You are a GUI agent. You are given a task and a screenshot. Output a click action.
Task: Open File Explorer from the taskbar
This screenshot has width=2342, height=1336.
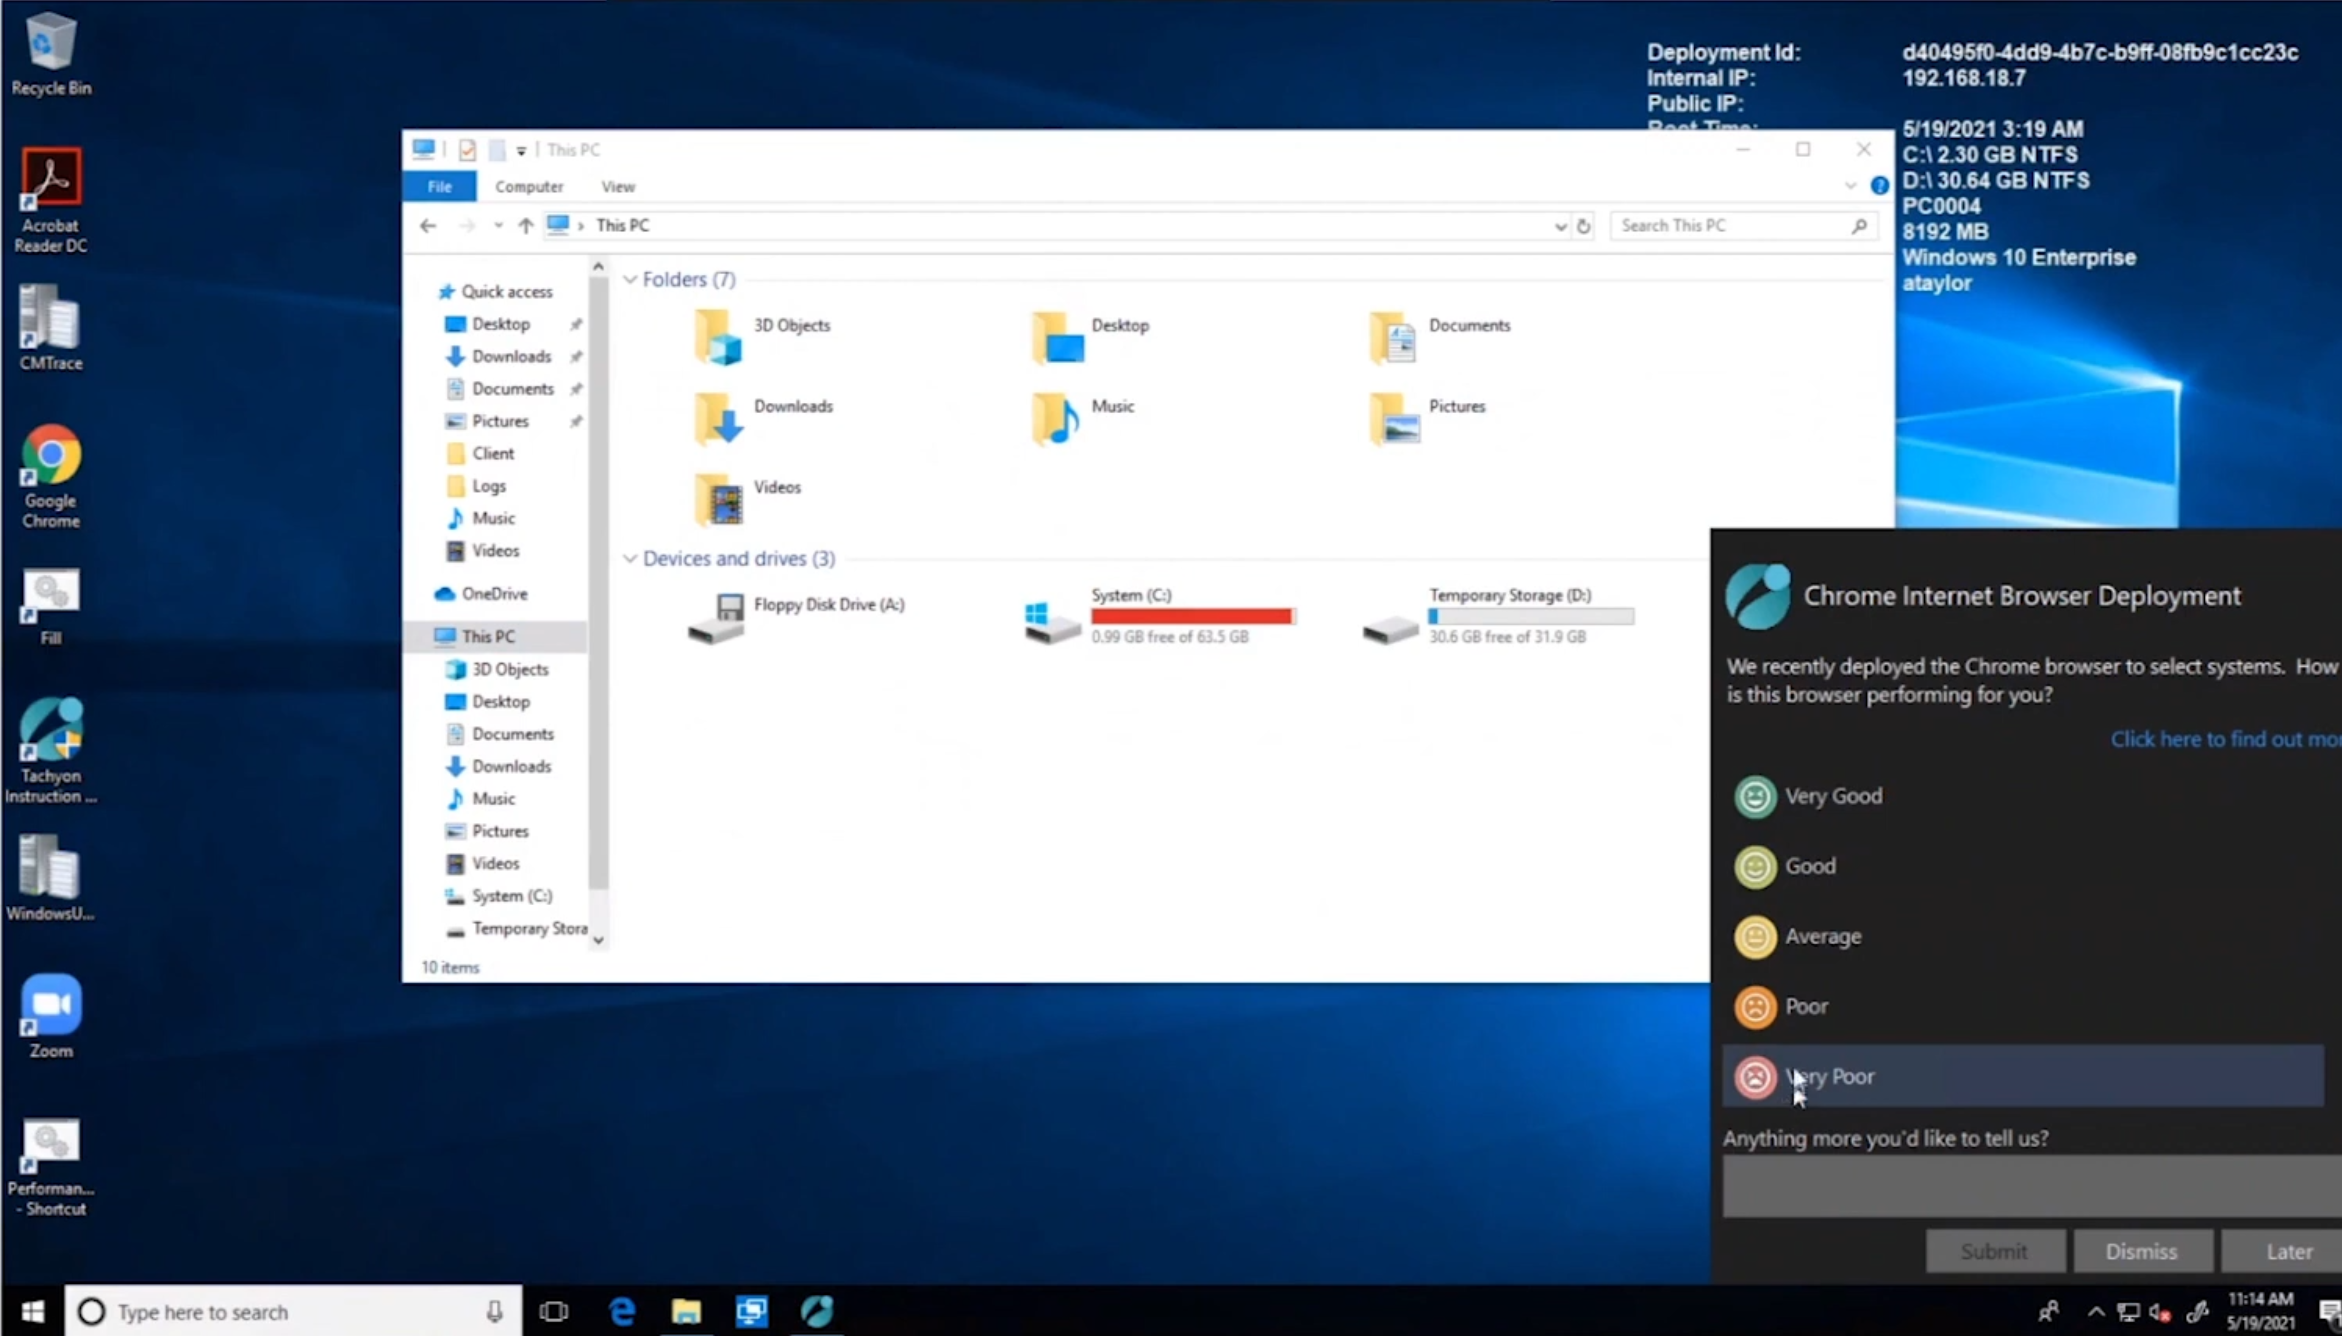coord(686,1311)
